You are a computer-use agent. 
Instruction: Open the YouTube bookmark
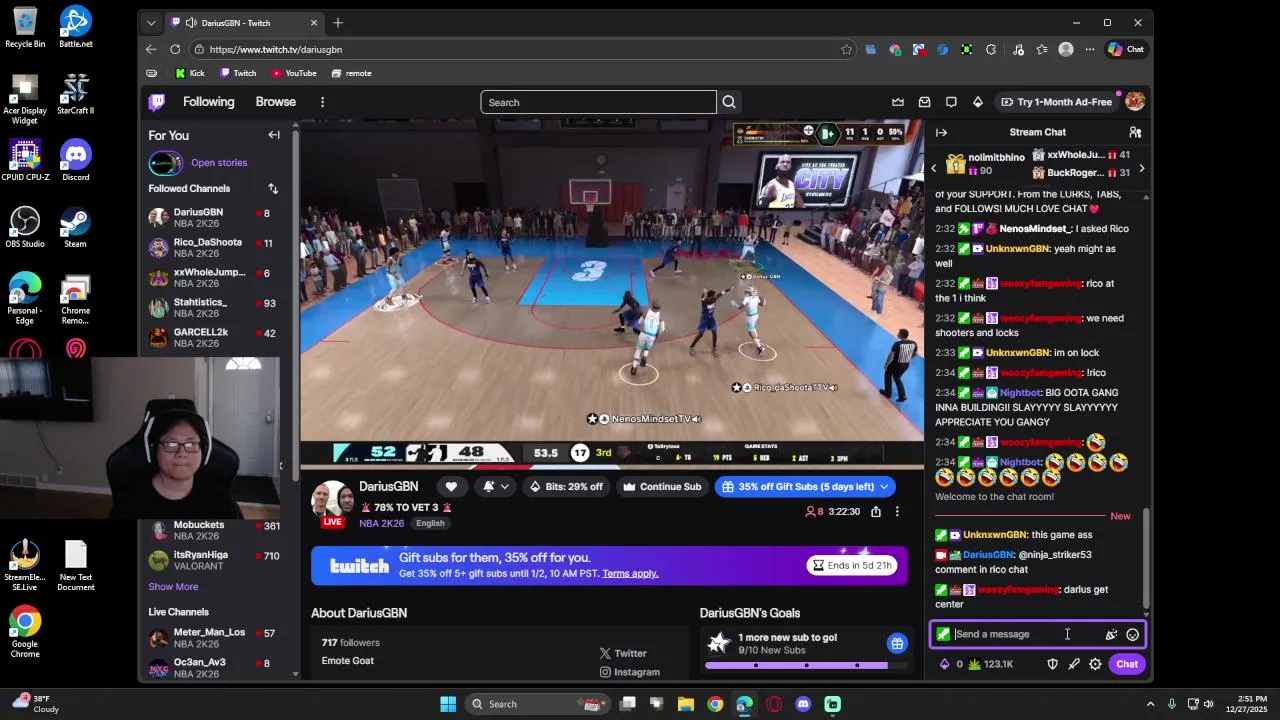(294, 73)
